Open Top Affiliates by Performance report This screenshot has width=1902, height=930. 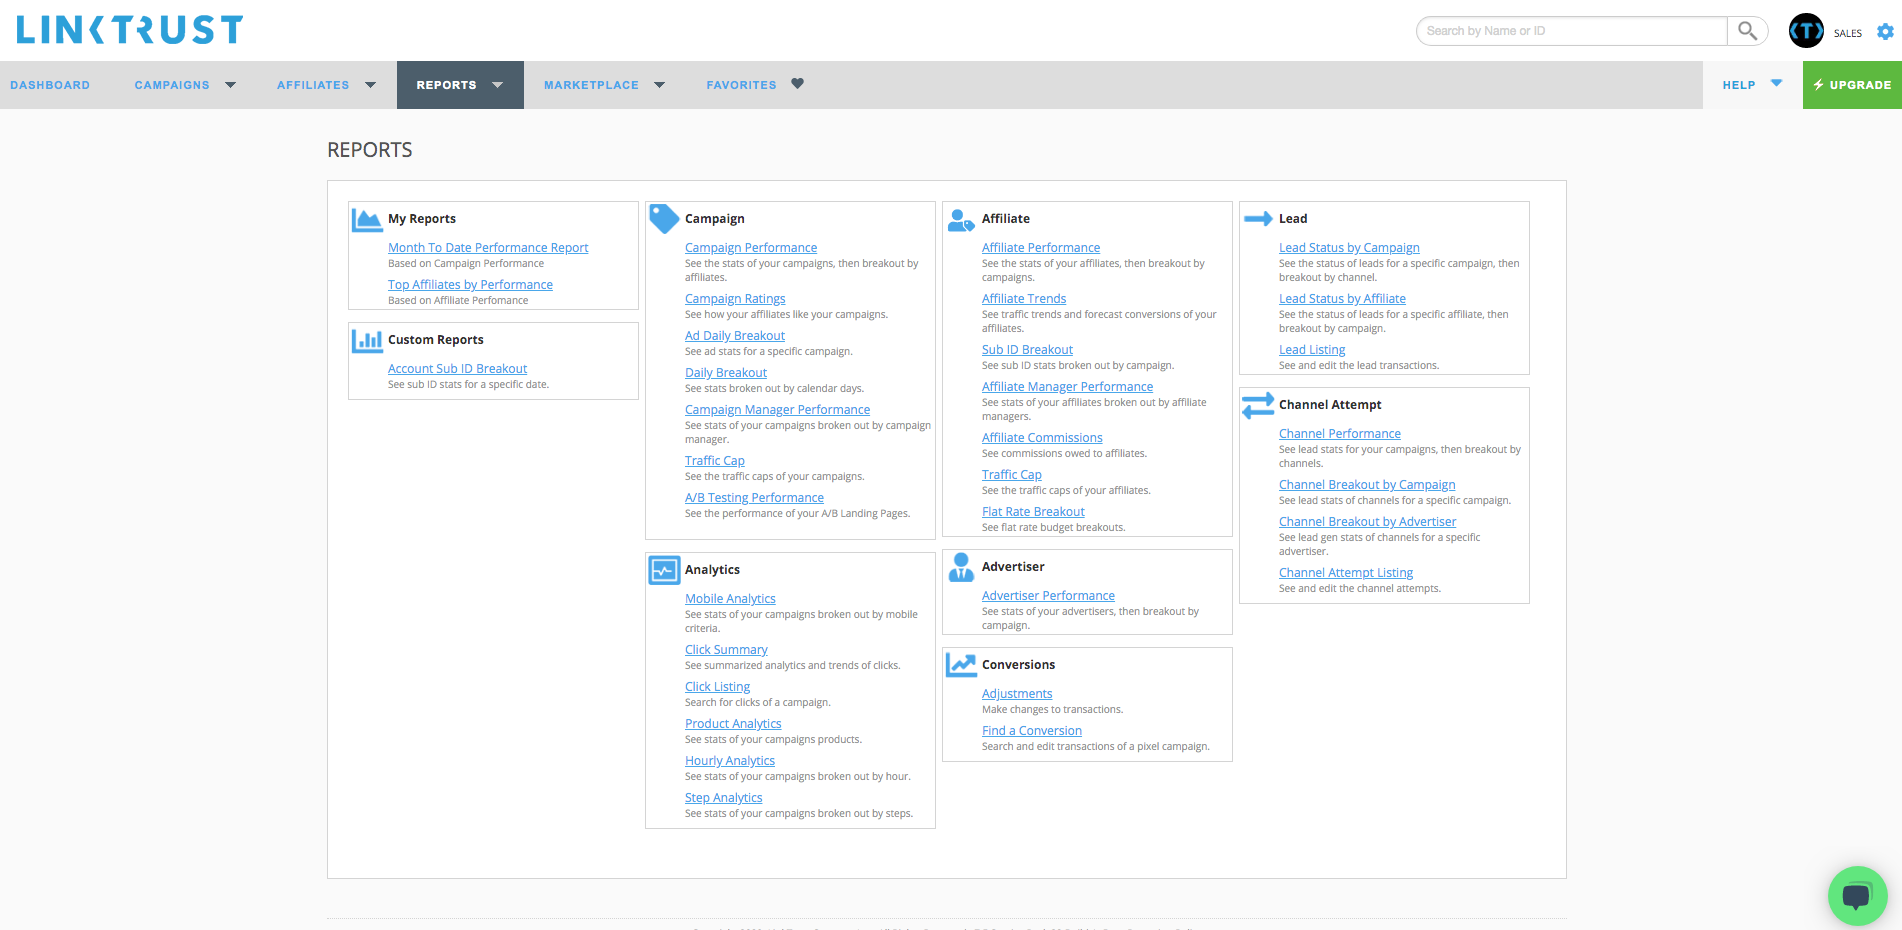tap(470, 285)
